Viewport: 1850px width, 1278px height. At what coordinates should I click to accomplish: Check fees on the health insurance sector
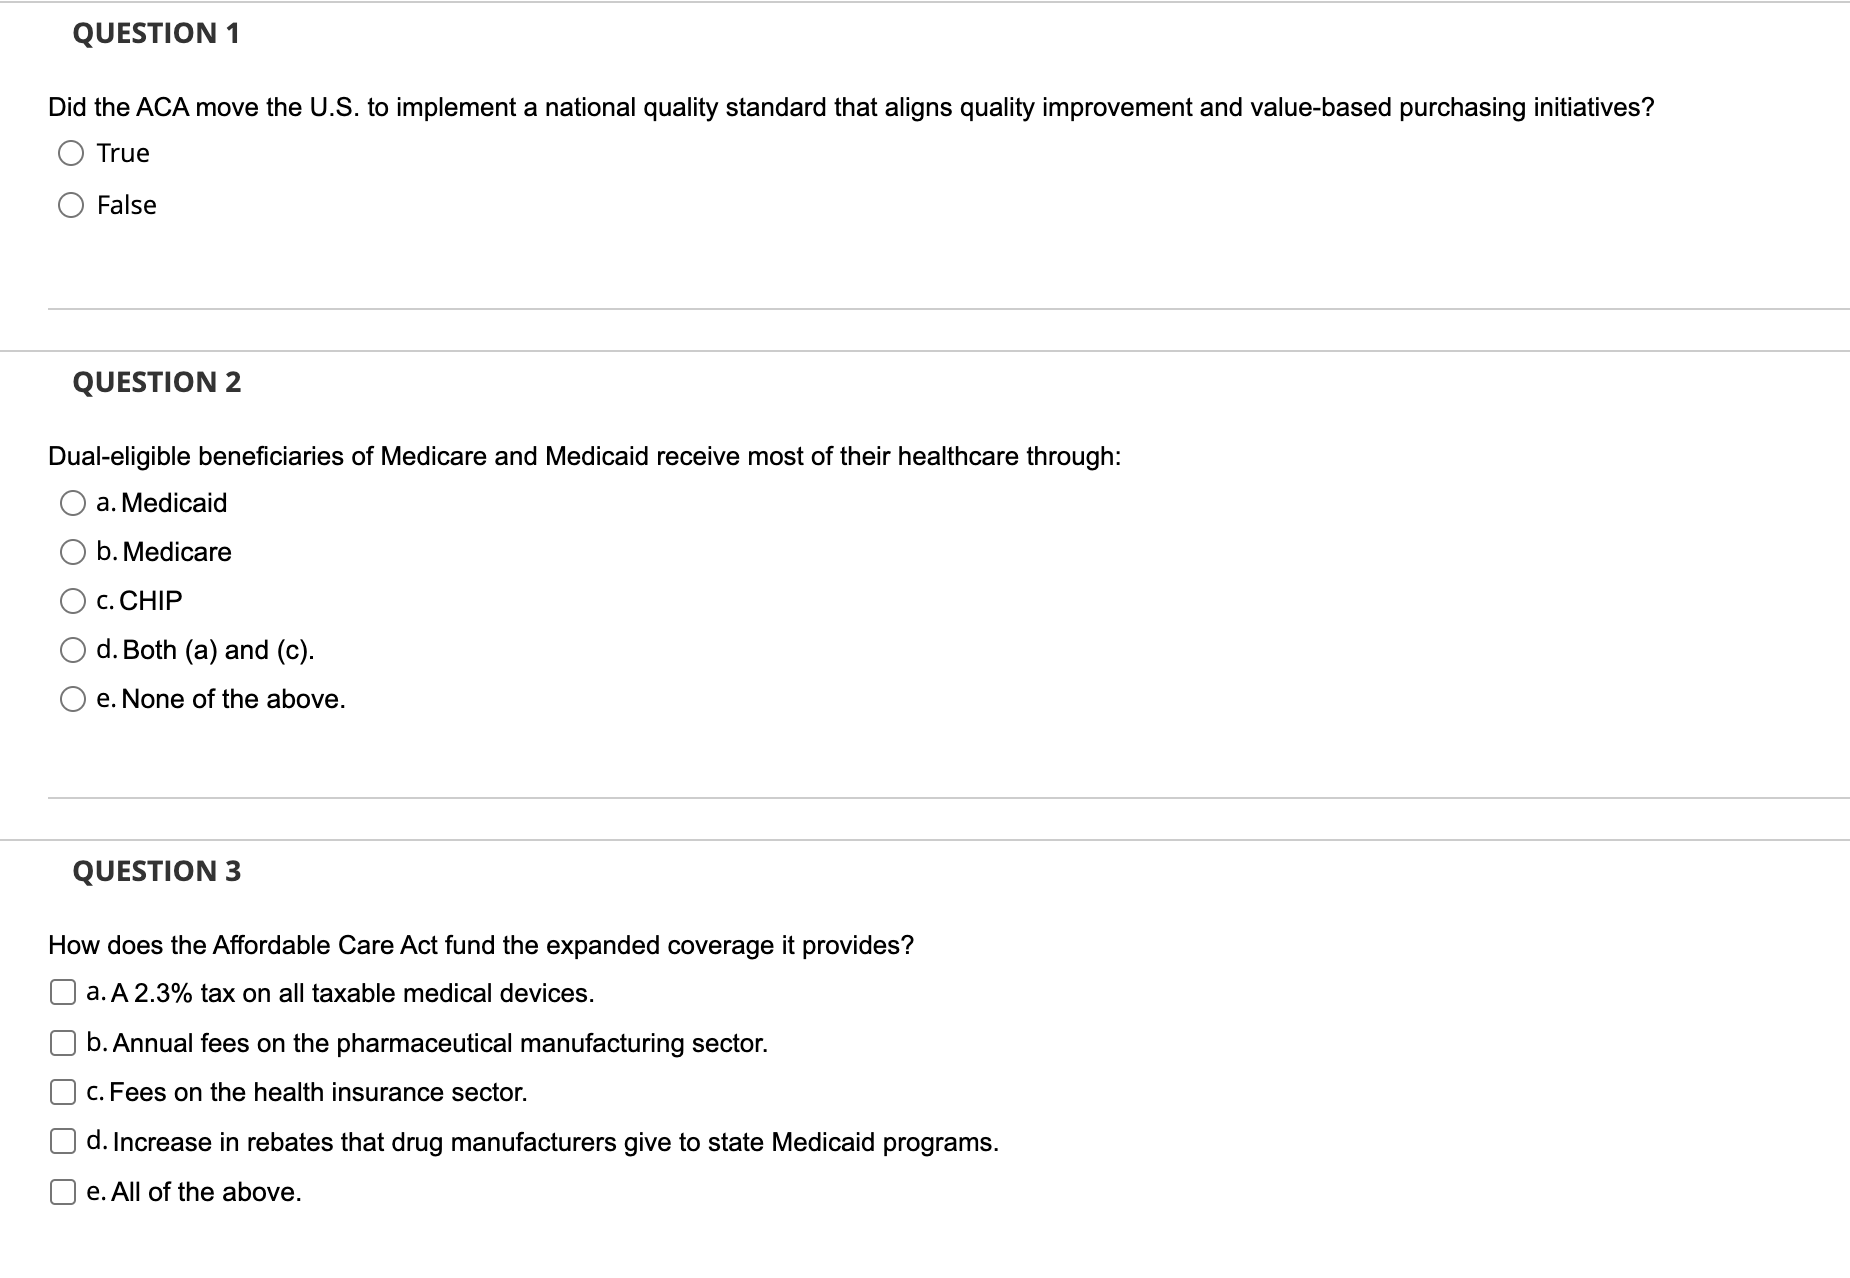62,1091
